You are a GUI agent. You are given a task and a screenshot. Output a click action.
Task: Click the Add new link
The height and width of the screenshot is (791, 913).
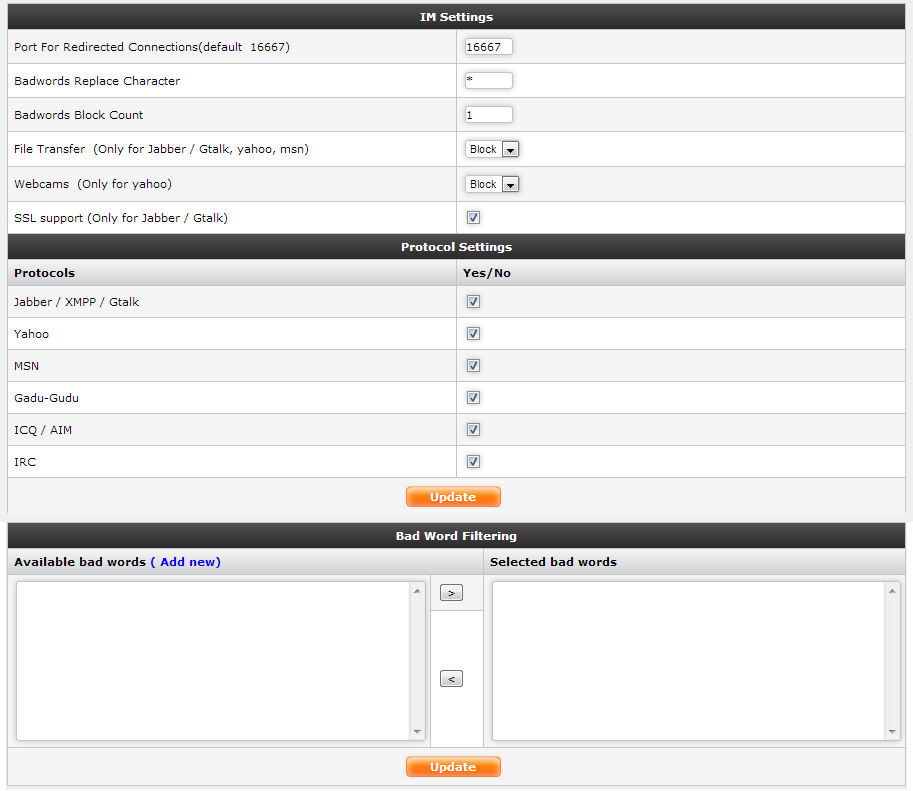pos(189,562)
